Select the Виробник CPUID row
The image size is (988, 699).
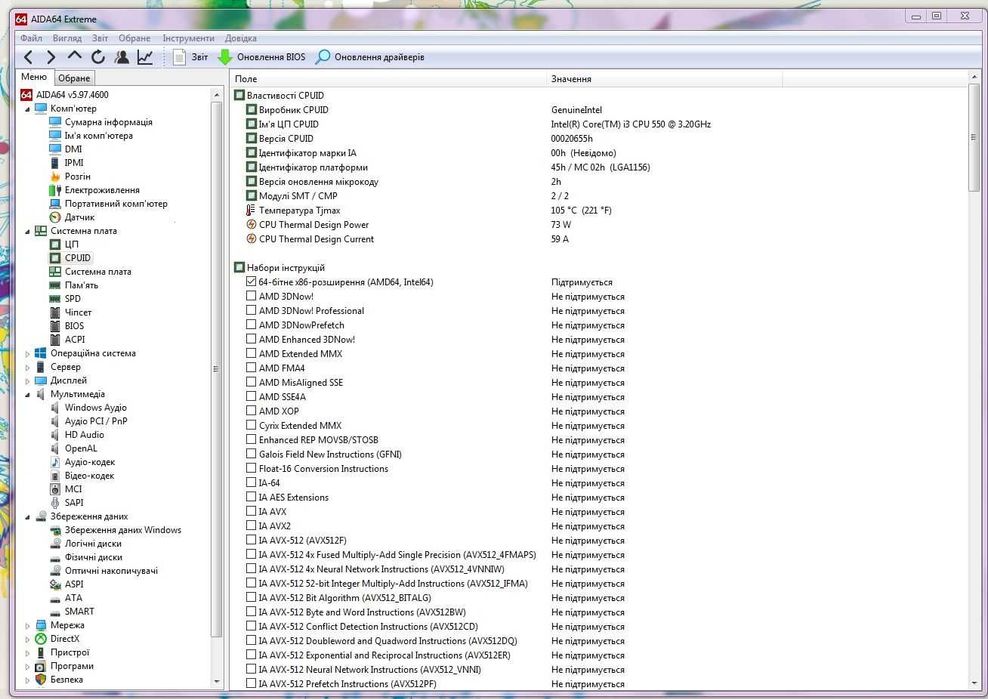click(x=599, y=110)
